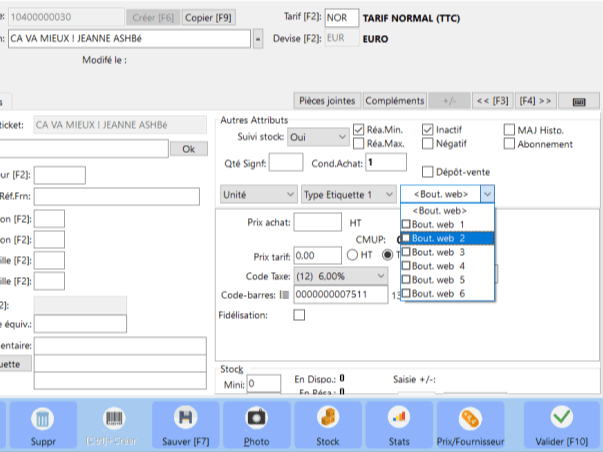Click the keyboard icon button
Viewport: 603px width, 452px height.
click(x=578, y=101)
